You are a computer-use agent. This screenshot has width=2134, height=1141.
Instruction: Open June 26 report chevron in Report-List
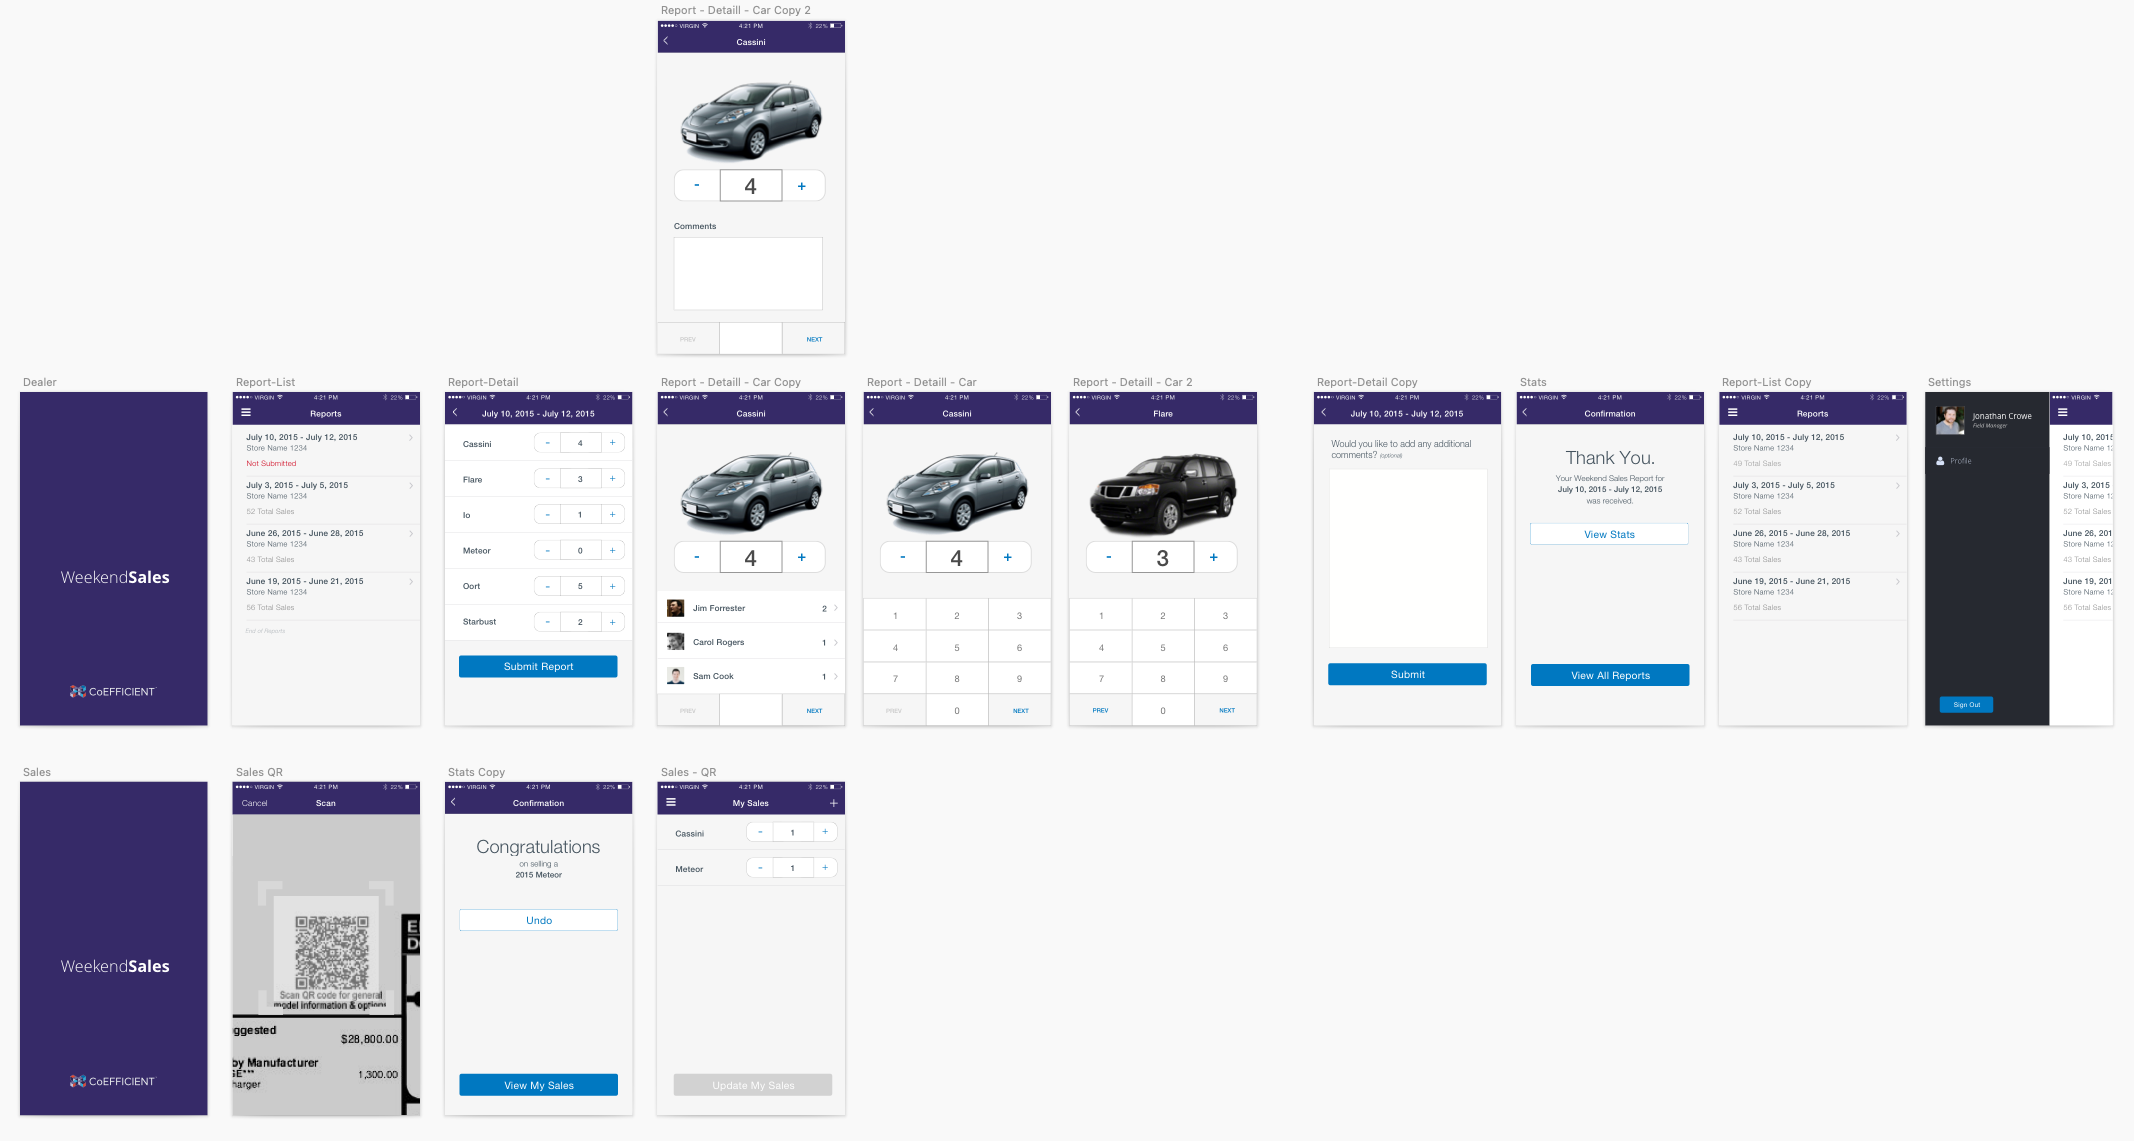pyautogui.click(x=411, y=534)
